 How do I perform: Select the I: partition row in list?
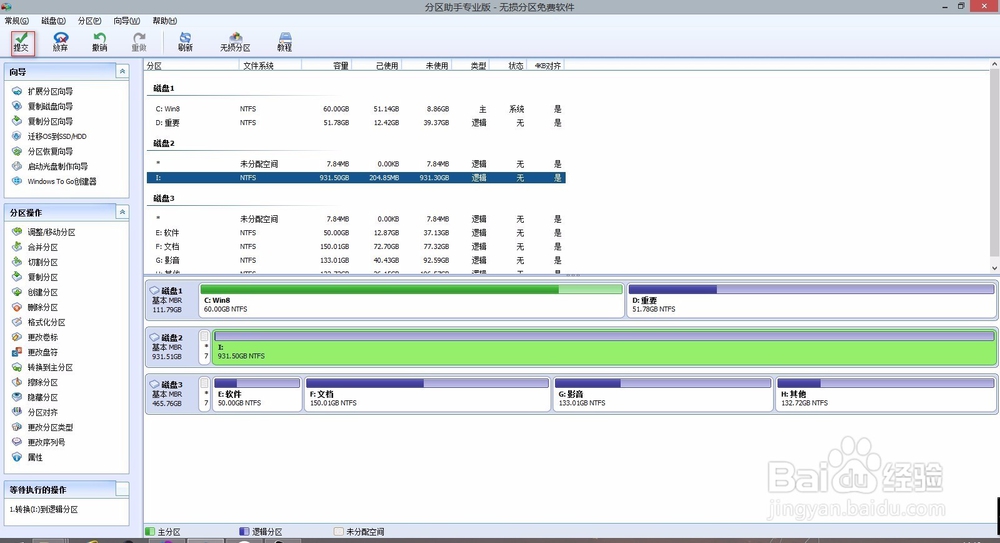pyautogui.click(x=356, y=178)
